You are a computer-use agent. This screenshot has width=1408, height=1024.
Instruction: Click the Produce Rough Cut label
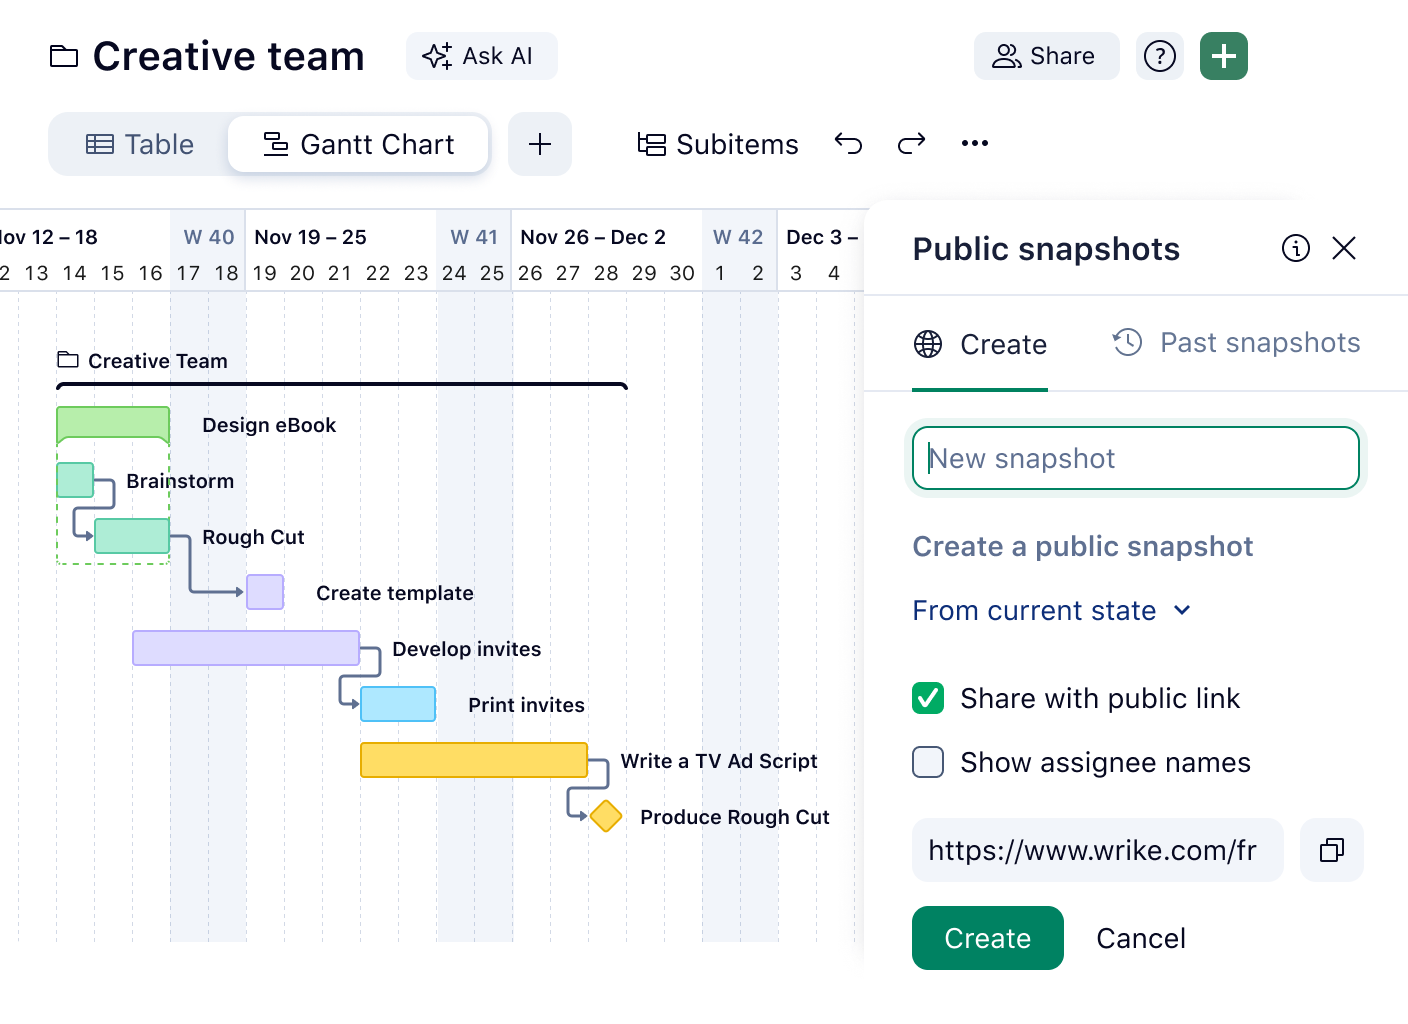click(x=735, y=817)
